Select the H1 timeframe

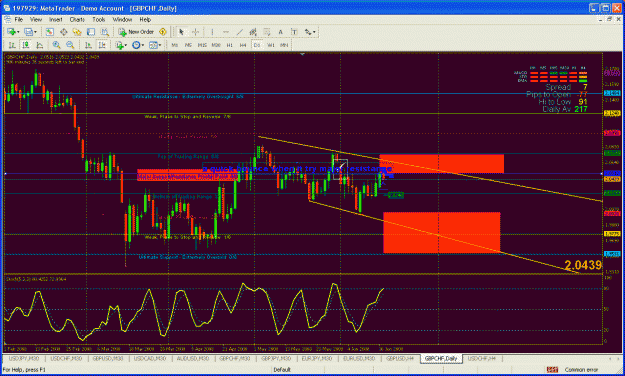230,45
